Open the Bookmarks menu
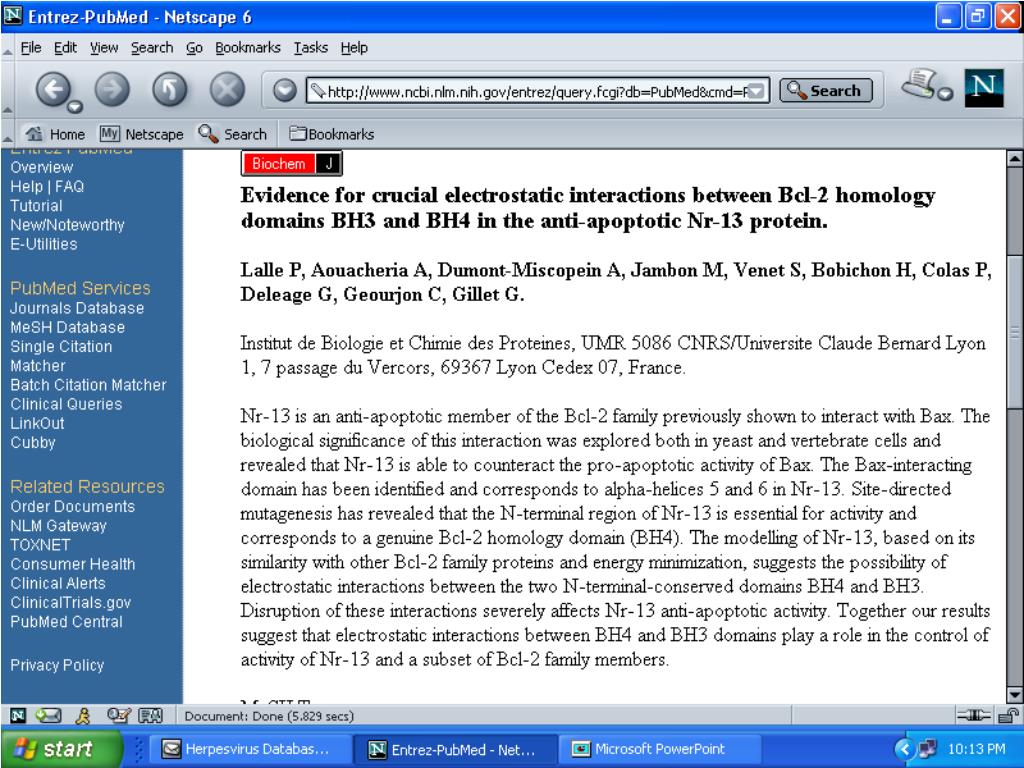Image resolution: width=1024 pixels, height=768 pixels. click(x=248, y=48)
